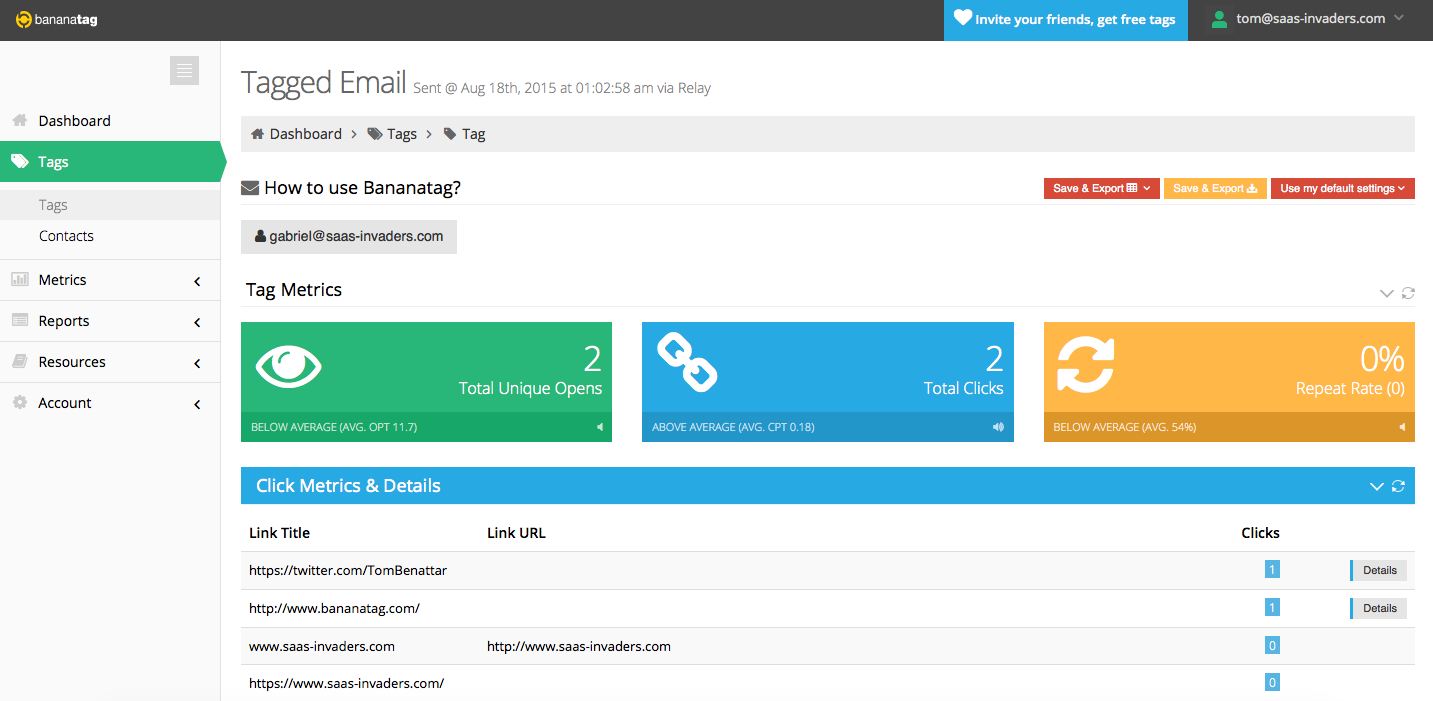Screen dimensions: 1433x701
Task: Click ABOVE AVERAGE (AVG. CPT 0.18) text
Action: point(733,427)
